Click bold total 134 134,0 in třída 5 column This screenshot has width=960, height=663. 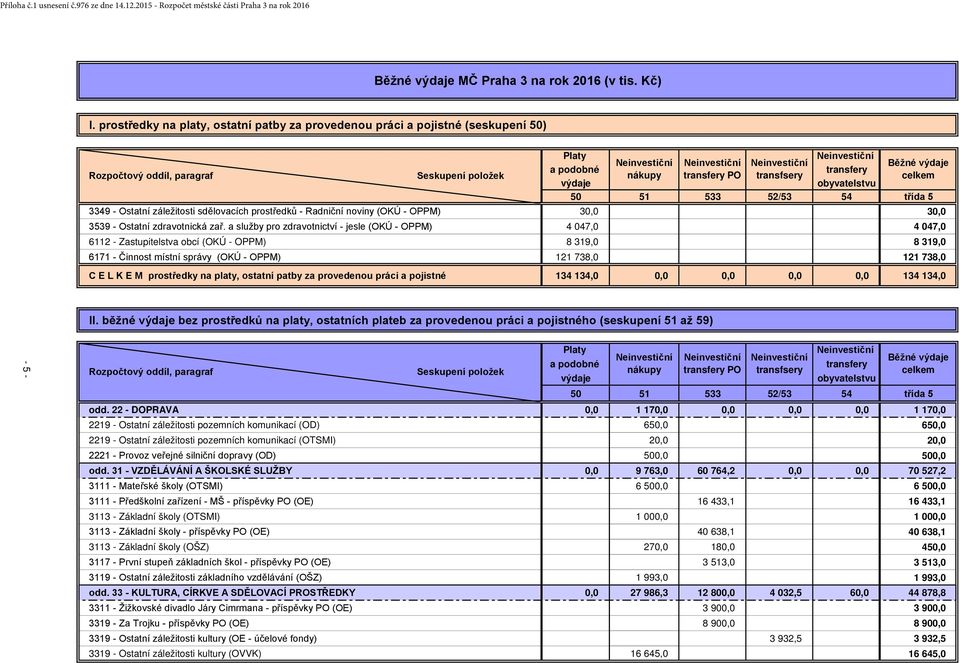[x=924, y=276]
